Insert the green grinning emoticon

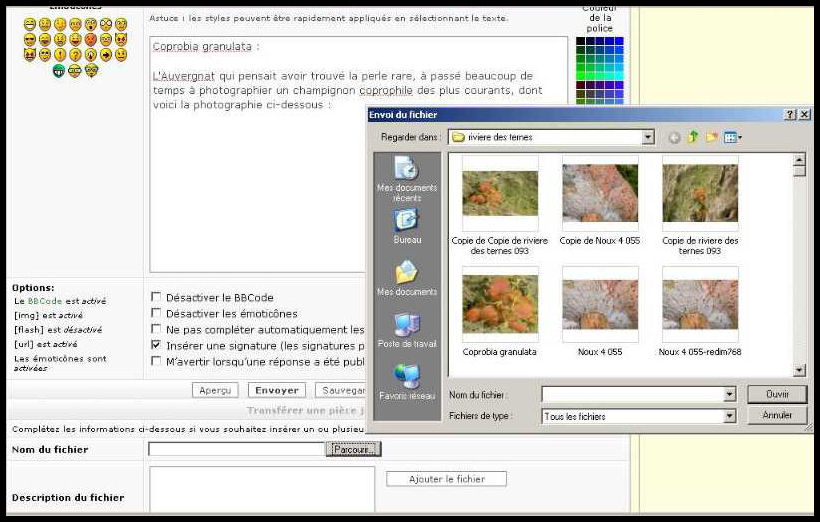click(60, 71)
